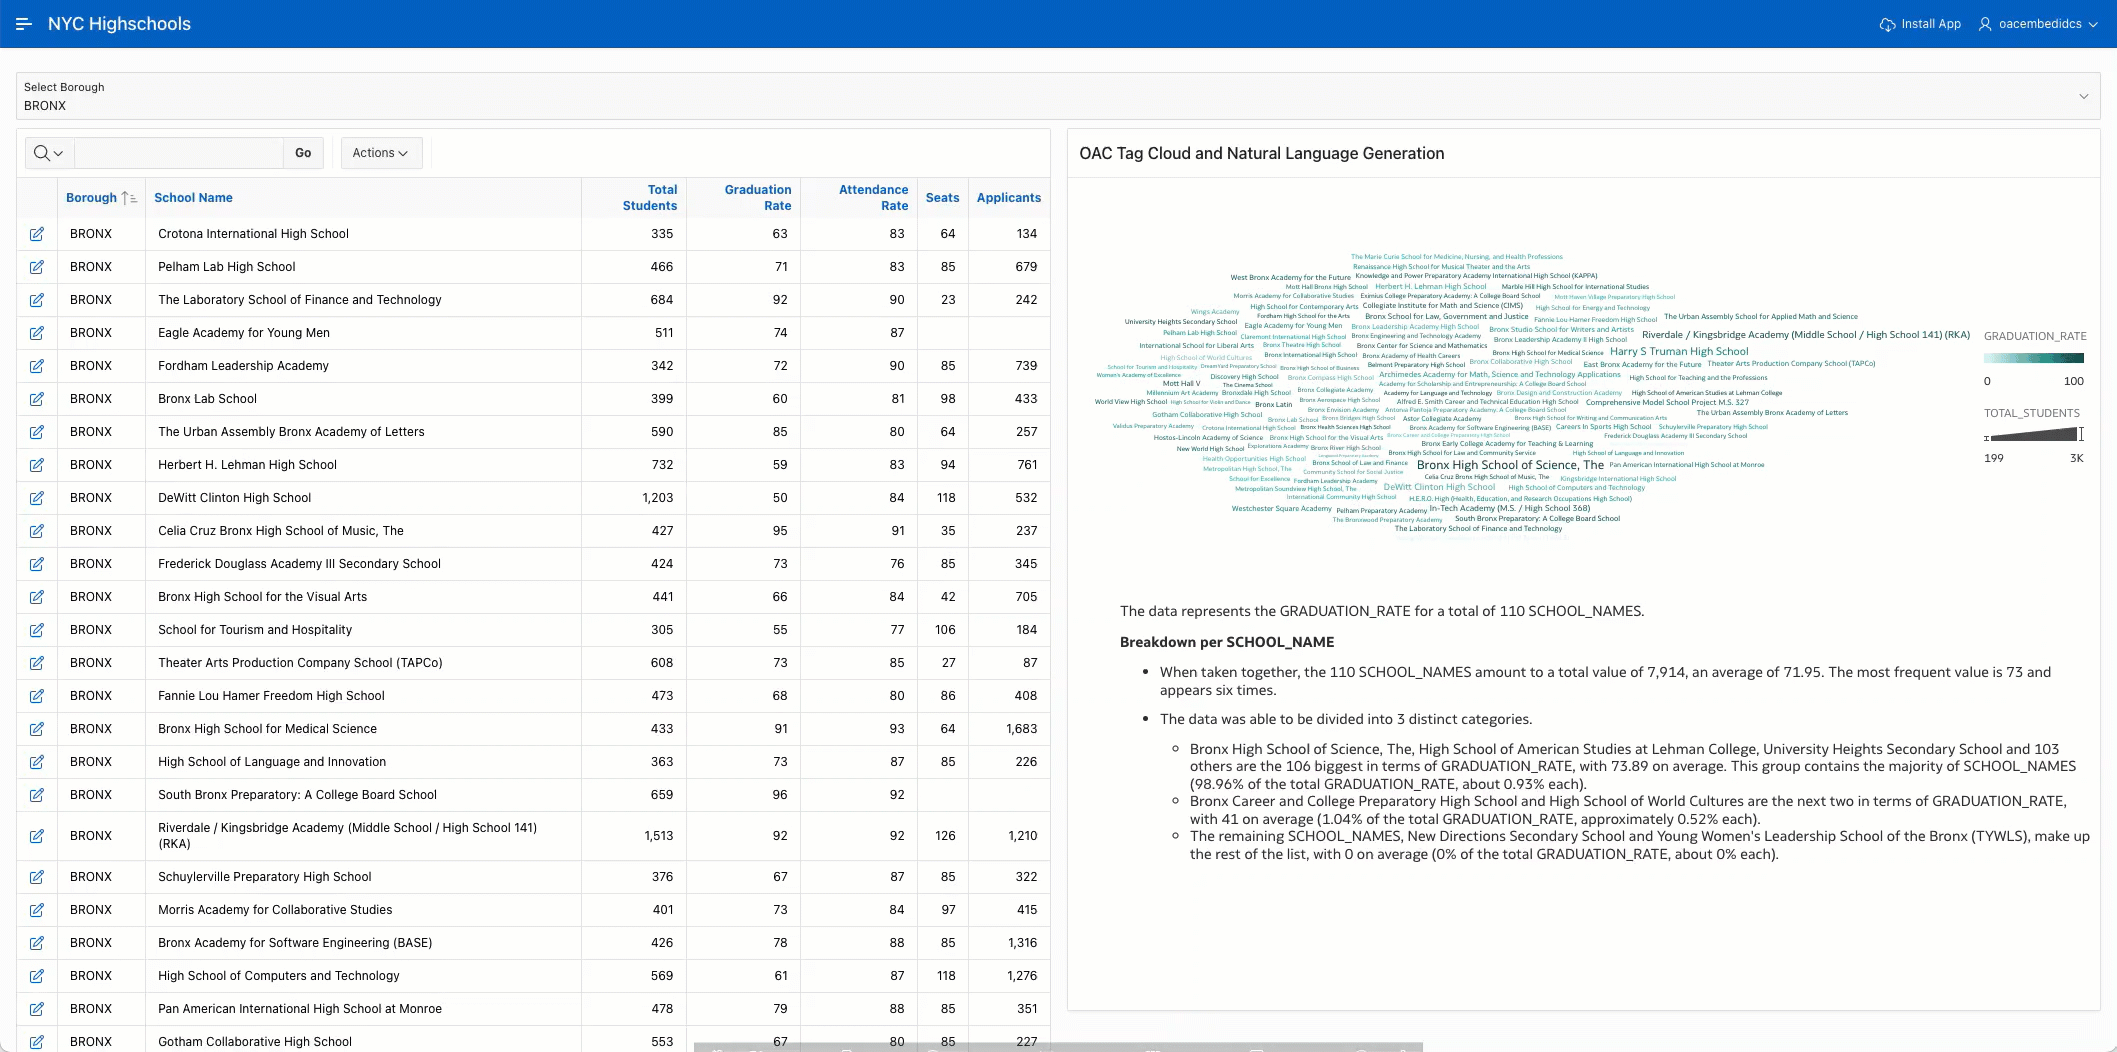Edit the Theater Arts Production Company School row
2117x1052 pixels.
pos(37,663)
